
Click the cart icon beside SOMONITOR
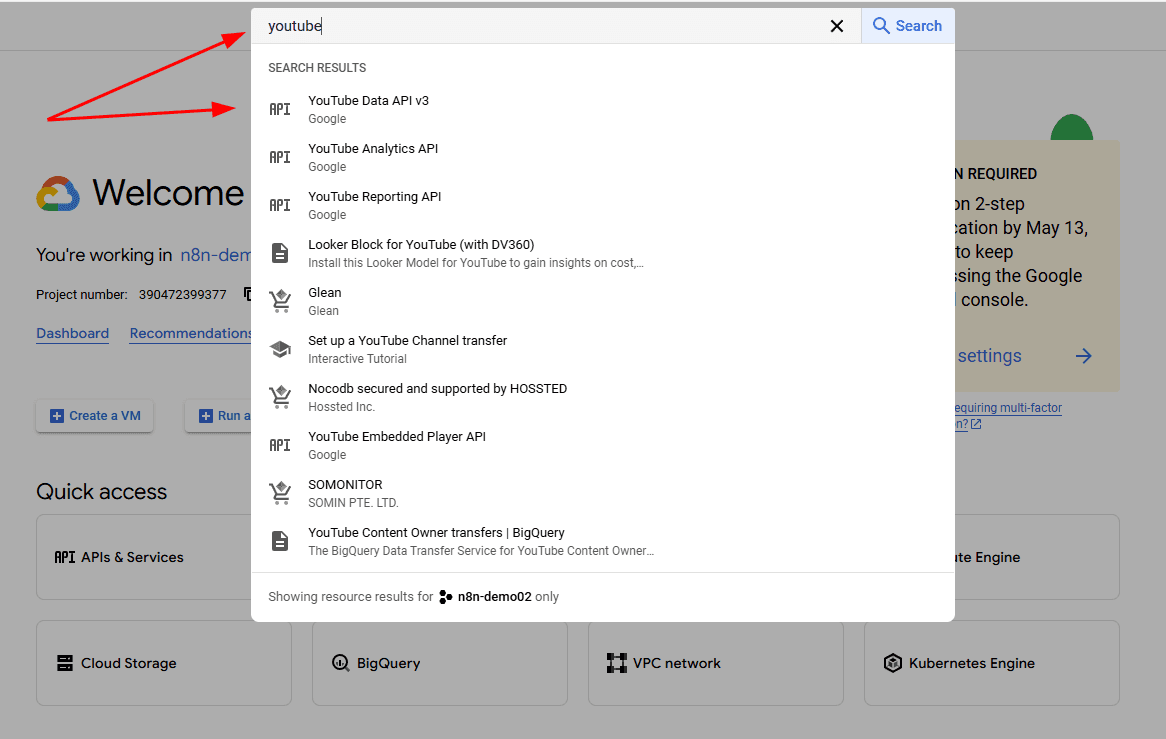(x=280, y=492)
